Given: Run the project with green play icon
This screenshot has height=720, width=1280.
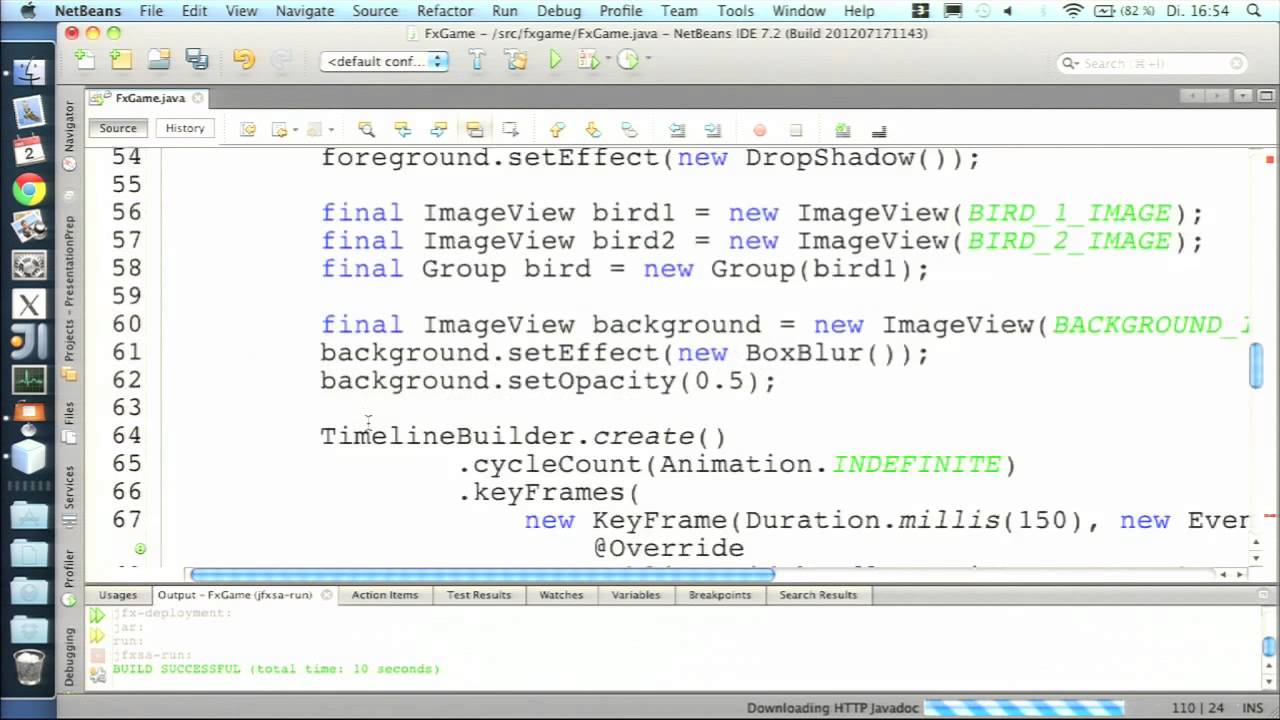Looking at the screenshot, I should [x=555, y=61].
